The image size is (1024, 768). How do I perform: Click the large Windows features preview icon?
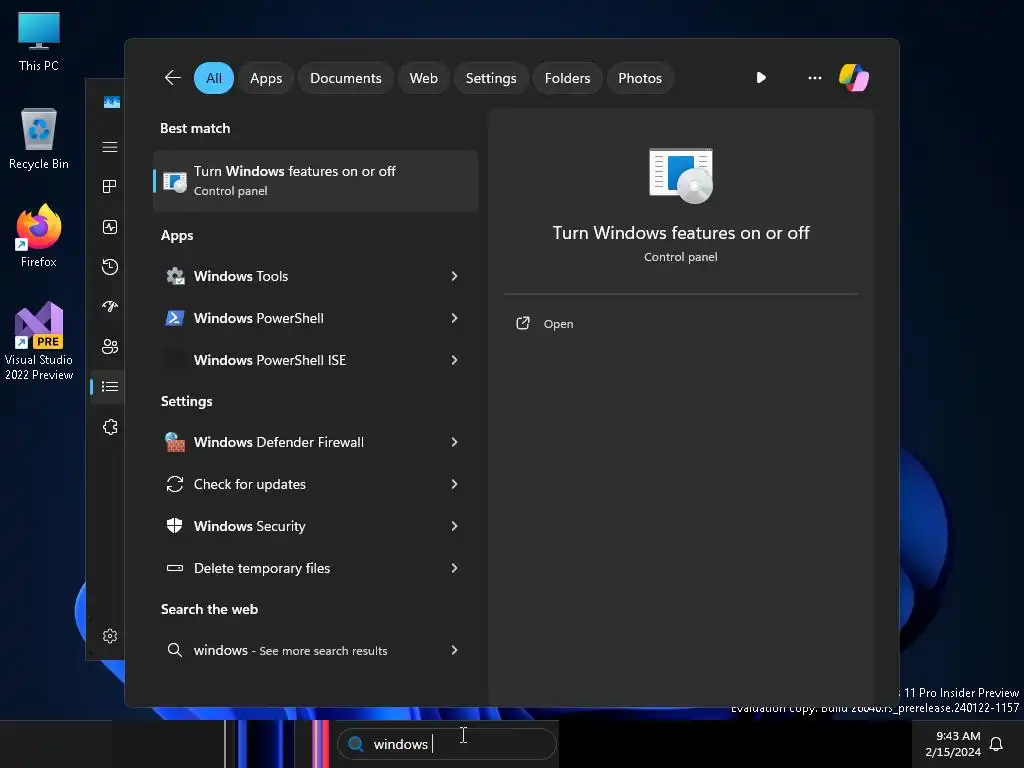[680, 176]
